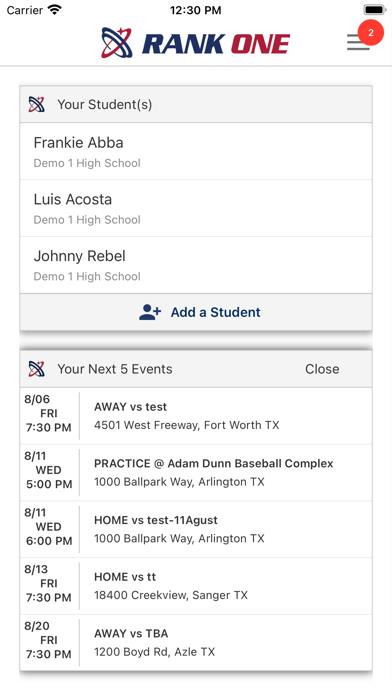Open the AWAY vs test event
The image size is (392, 696).
(x=196, y=416)
